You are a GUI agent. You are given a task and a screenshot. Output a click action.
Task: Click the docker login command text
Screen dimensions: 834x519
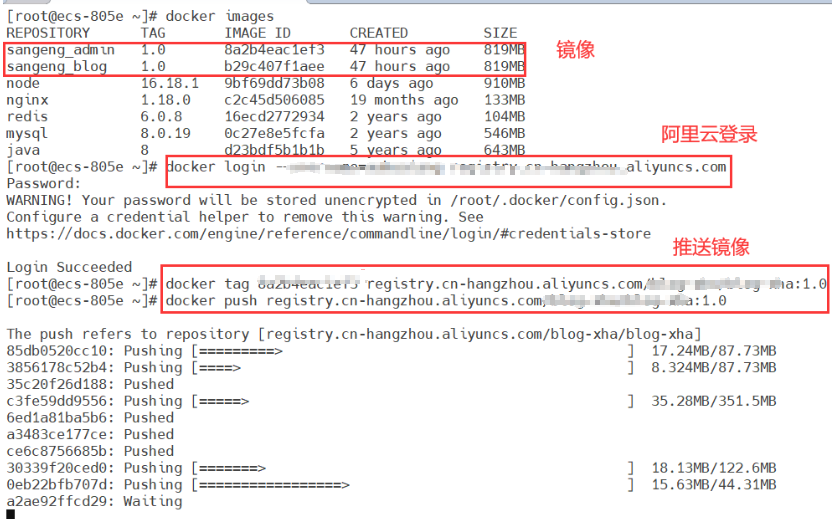446,168
